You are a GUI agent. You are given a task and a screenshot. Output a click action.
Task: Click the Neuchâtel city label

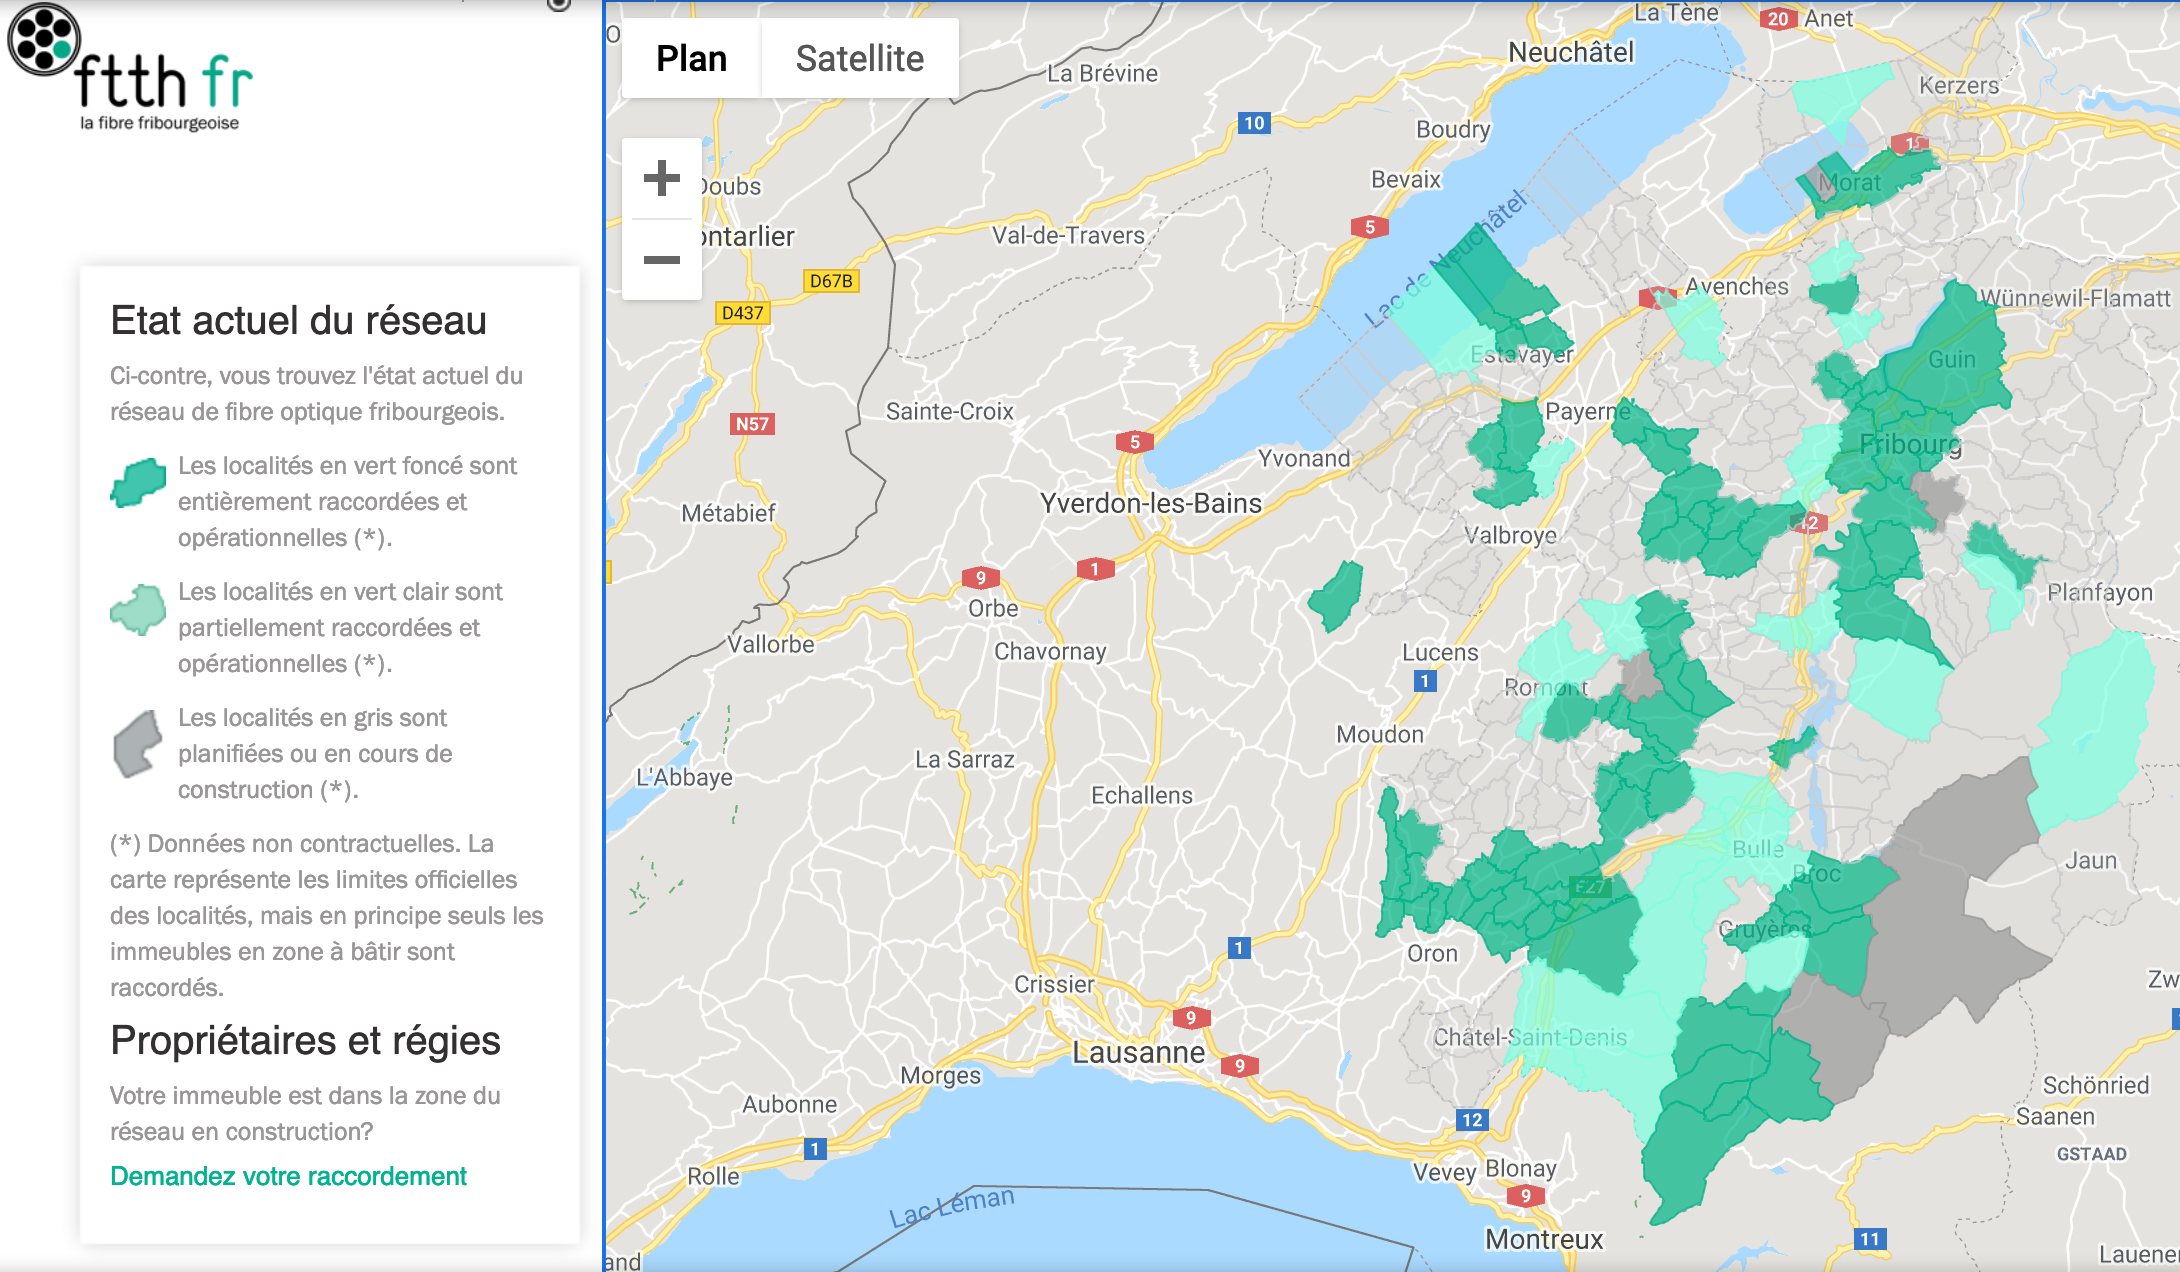tap(1571, 52)
